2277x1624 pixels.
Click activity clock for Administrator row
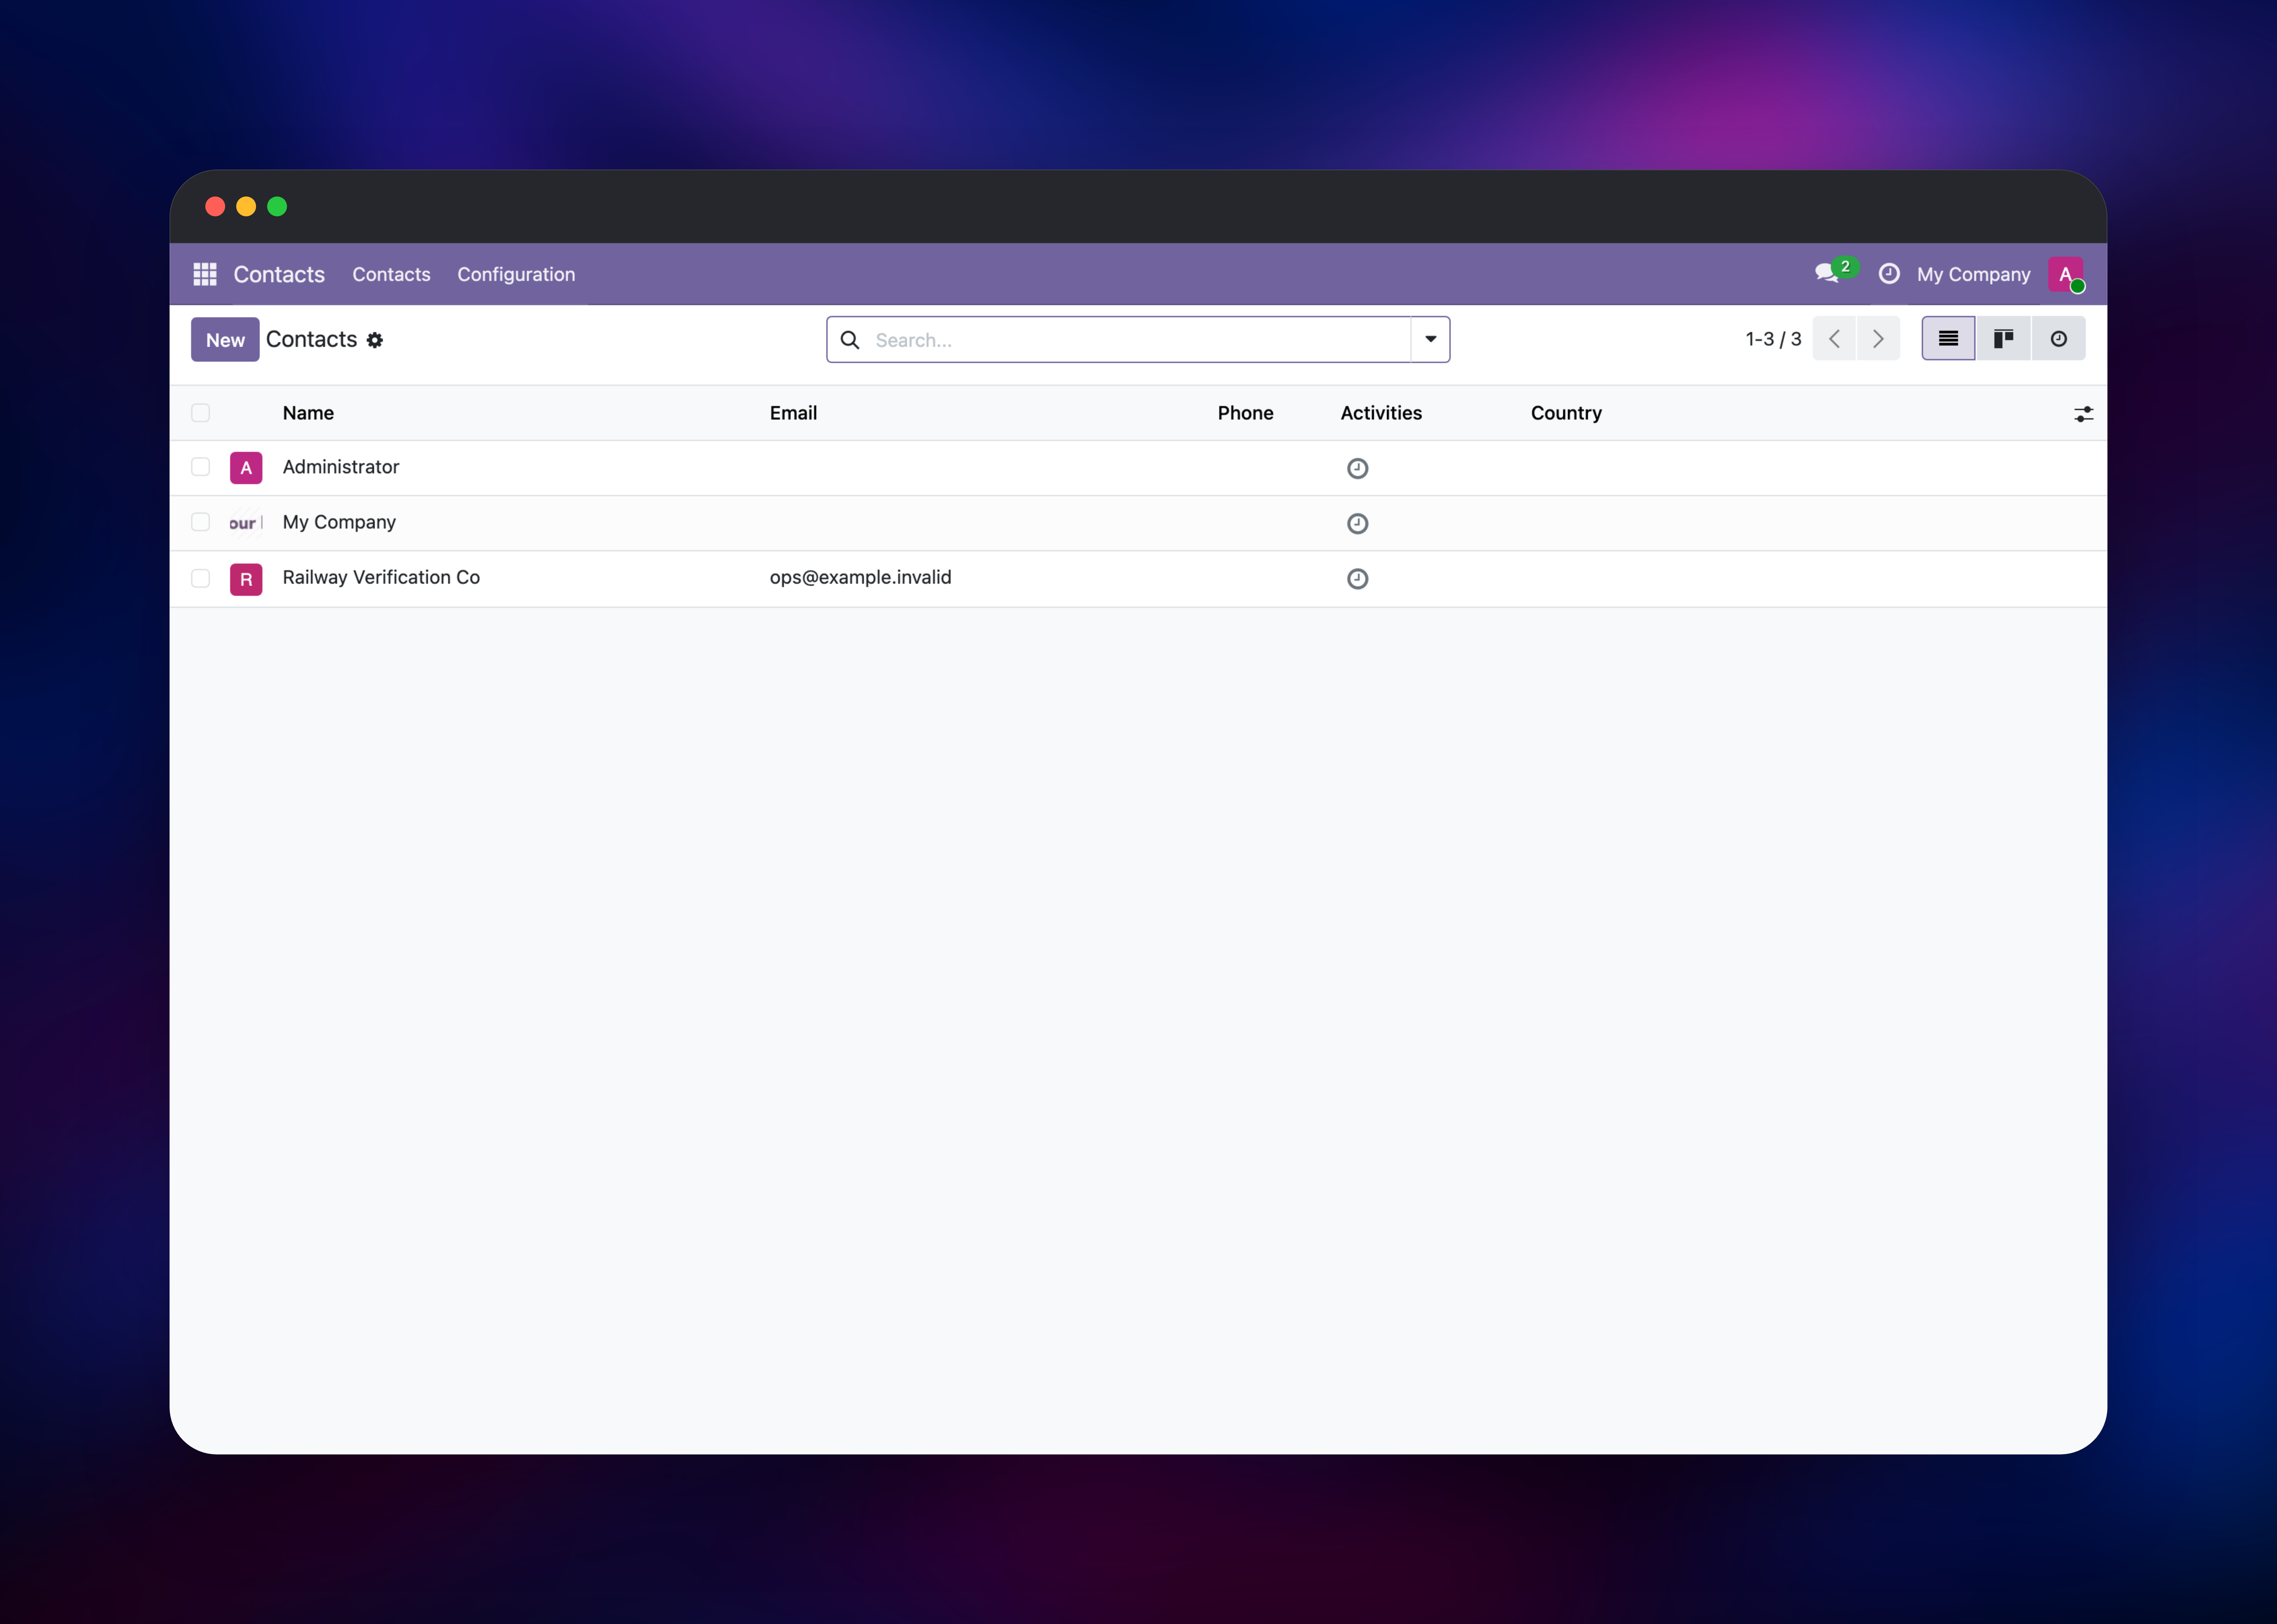pyautogui.click(x=1357, y=468)
